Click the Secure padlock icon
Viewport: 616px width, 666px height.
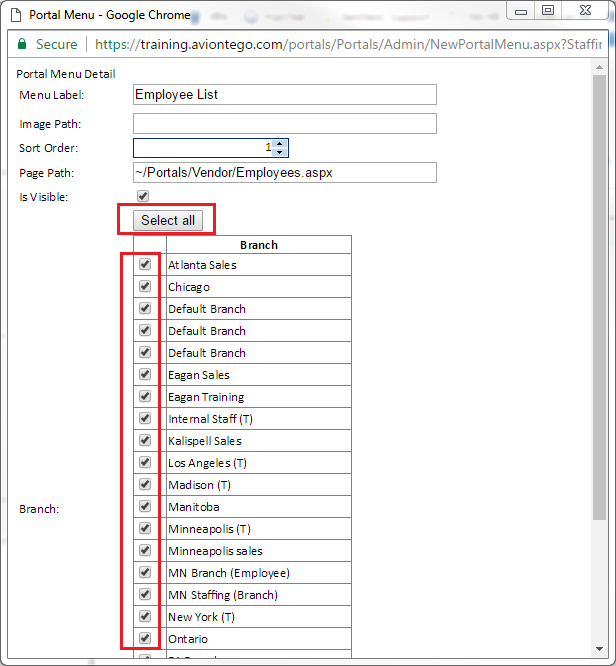[x=22, y=44]
